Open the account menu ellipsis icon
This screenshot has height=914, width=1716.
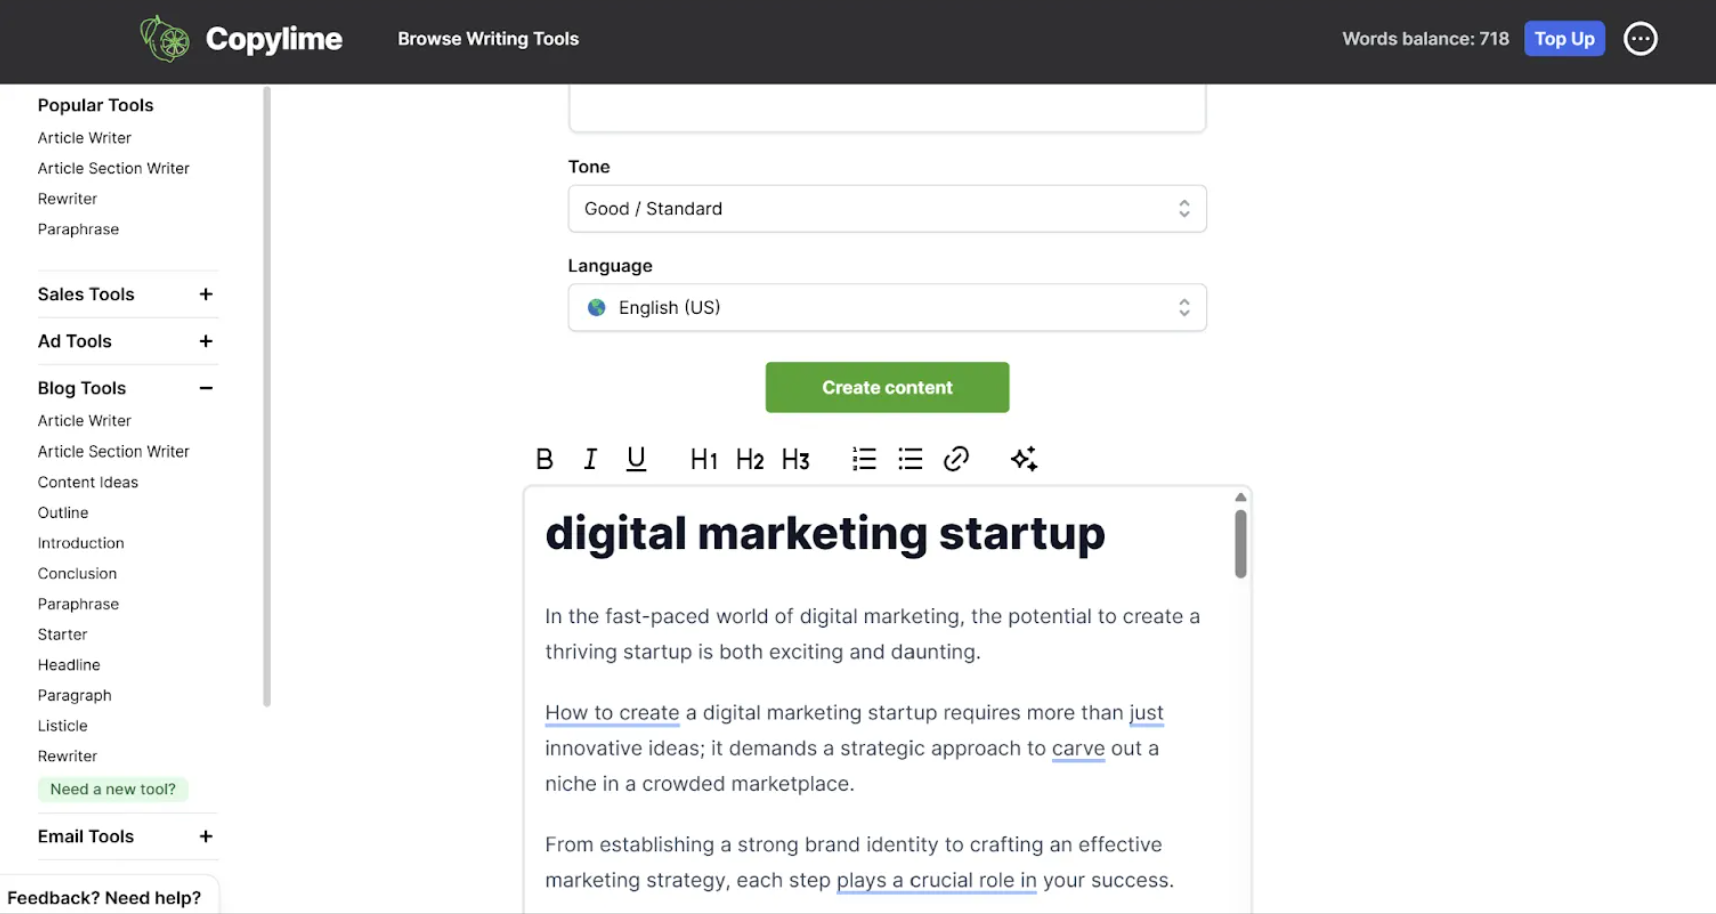1640,39
